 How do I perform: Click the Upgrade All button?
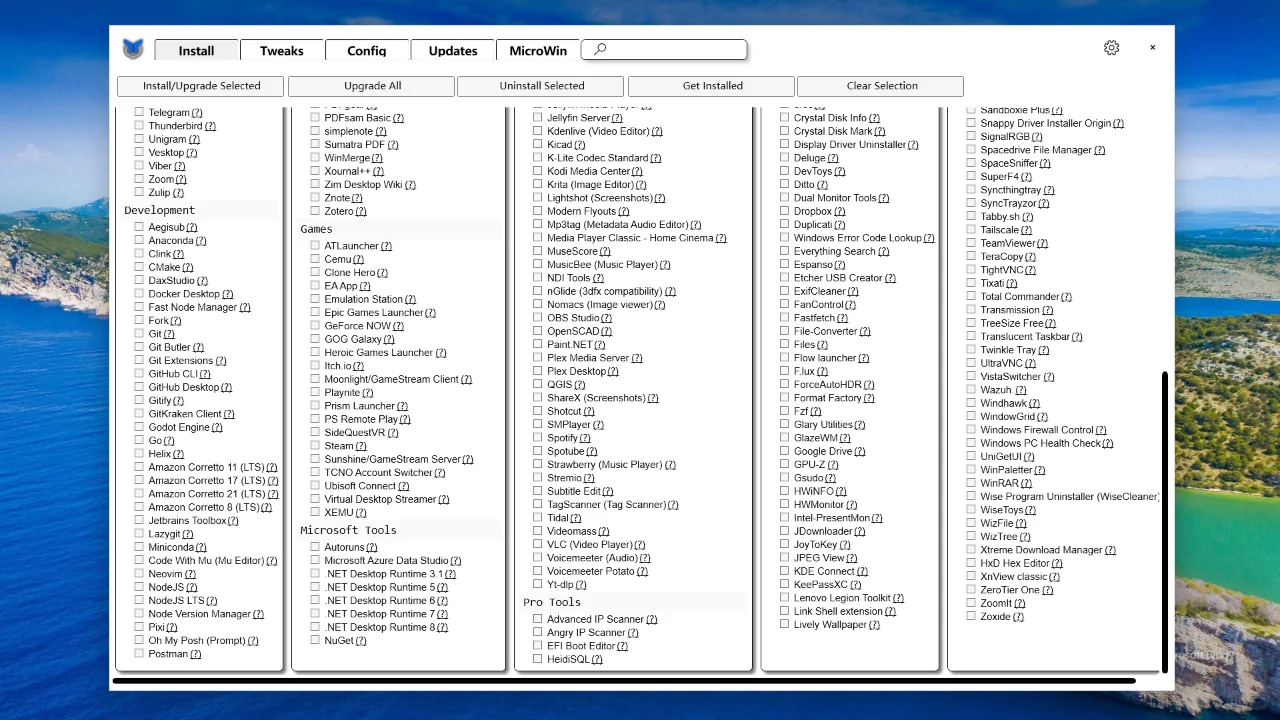[372, 86]
